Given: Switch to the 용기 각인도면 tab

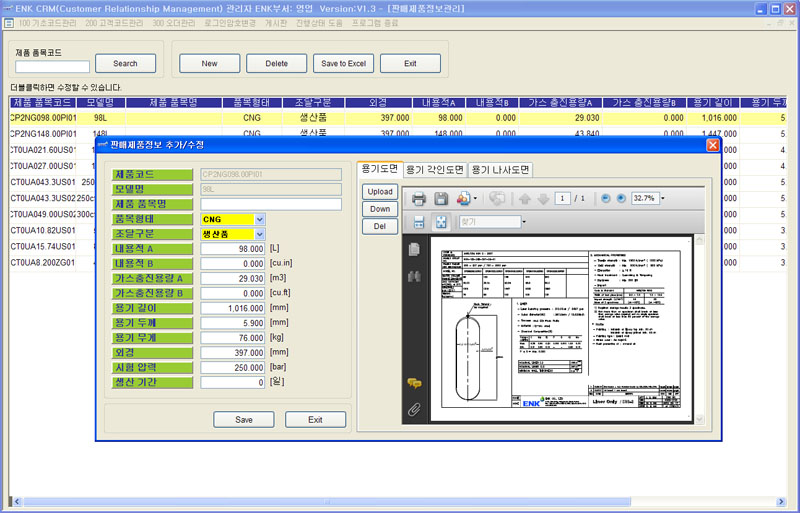Looking at the screenshot, I should pos(435,170).
